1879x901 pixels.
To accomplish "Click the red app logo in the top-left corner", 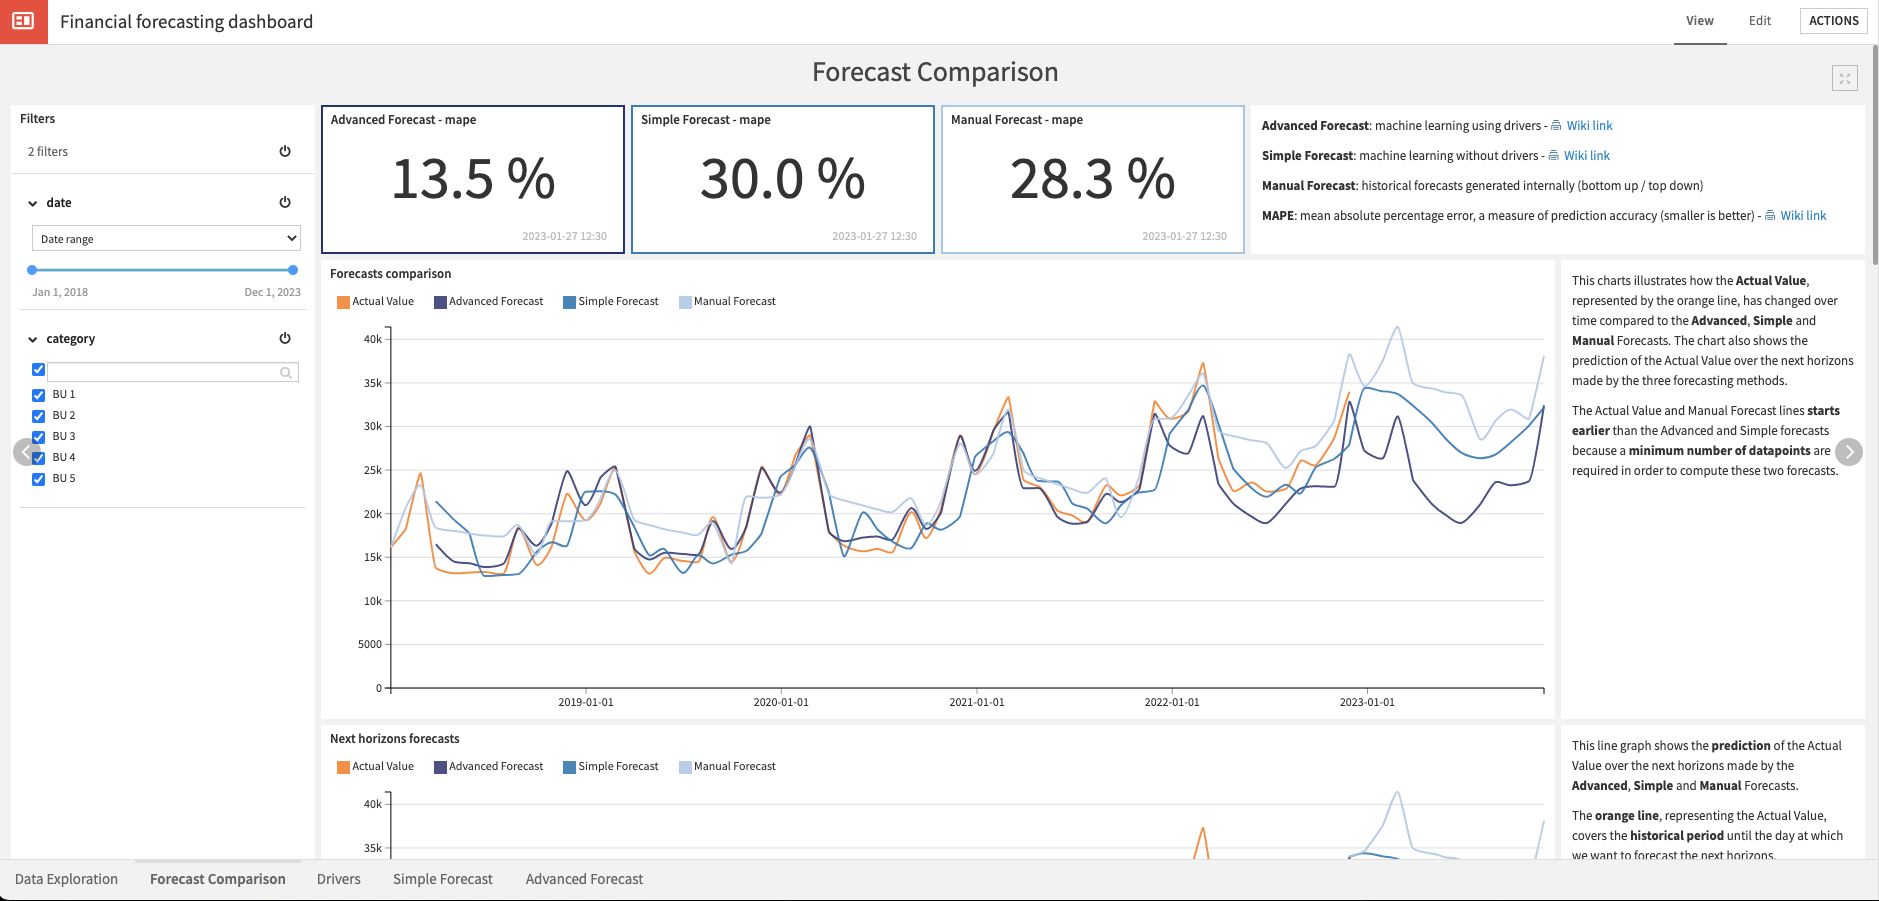I will [24, 21].
